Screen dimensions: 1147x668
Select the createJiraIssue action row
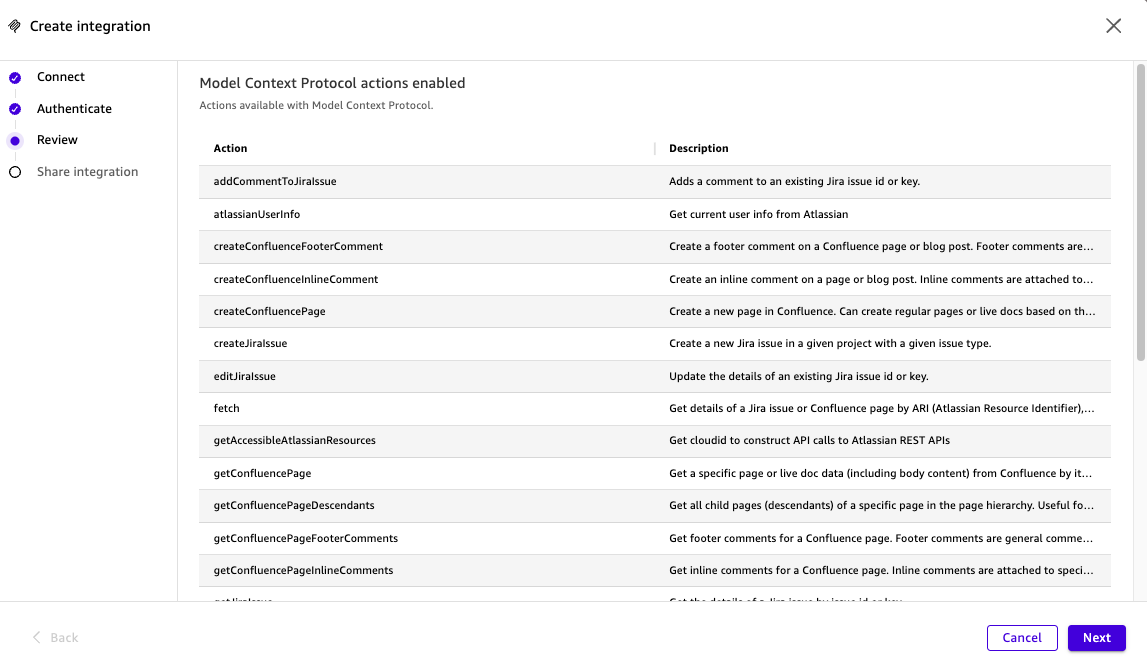[x=250, y=344]
